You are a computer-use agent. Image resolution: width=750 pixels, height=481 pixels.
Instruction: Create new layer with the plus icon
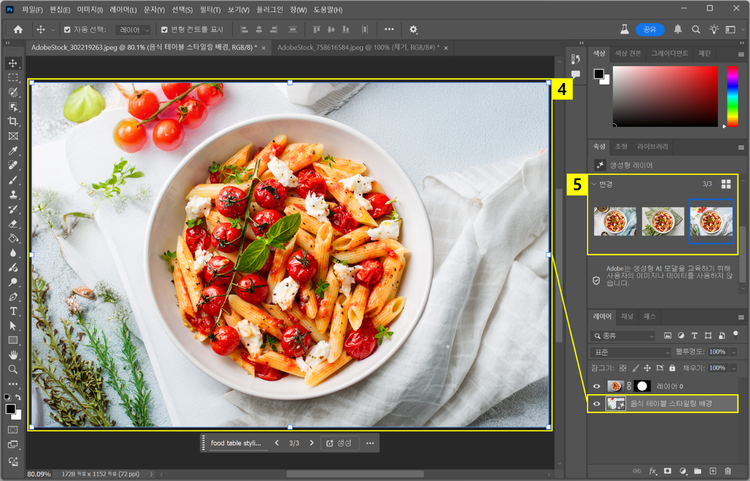click(x=713, y=471)
